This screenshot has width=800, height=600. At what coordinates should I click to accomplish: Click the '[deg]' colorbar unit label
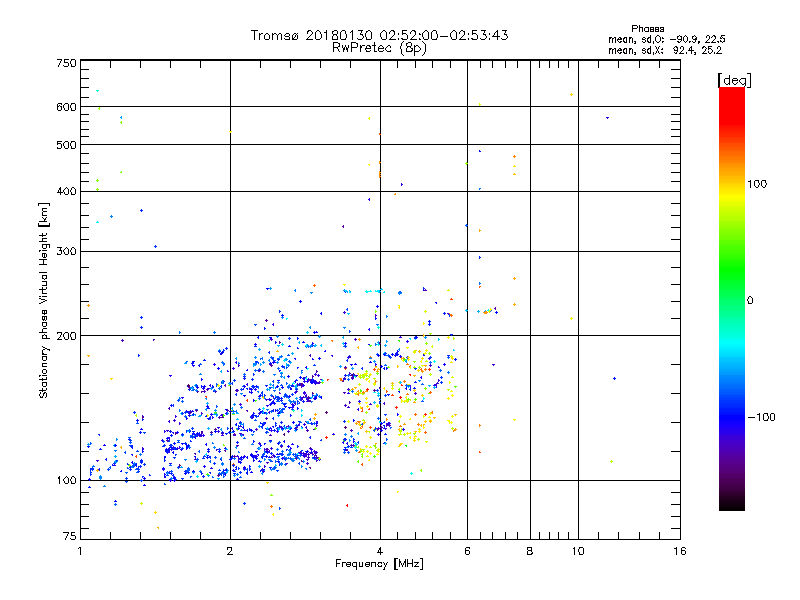pyautogui.click(x=734, y=80)
